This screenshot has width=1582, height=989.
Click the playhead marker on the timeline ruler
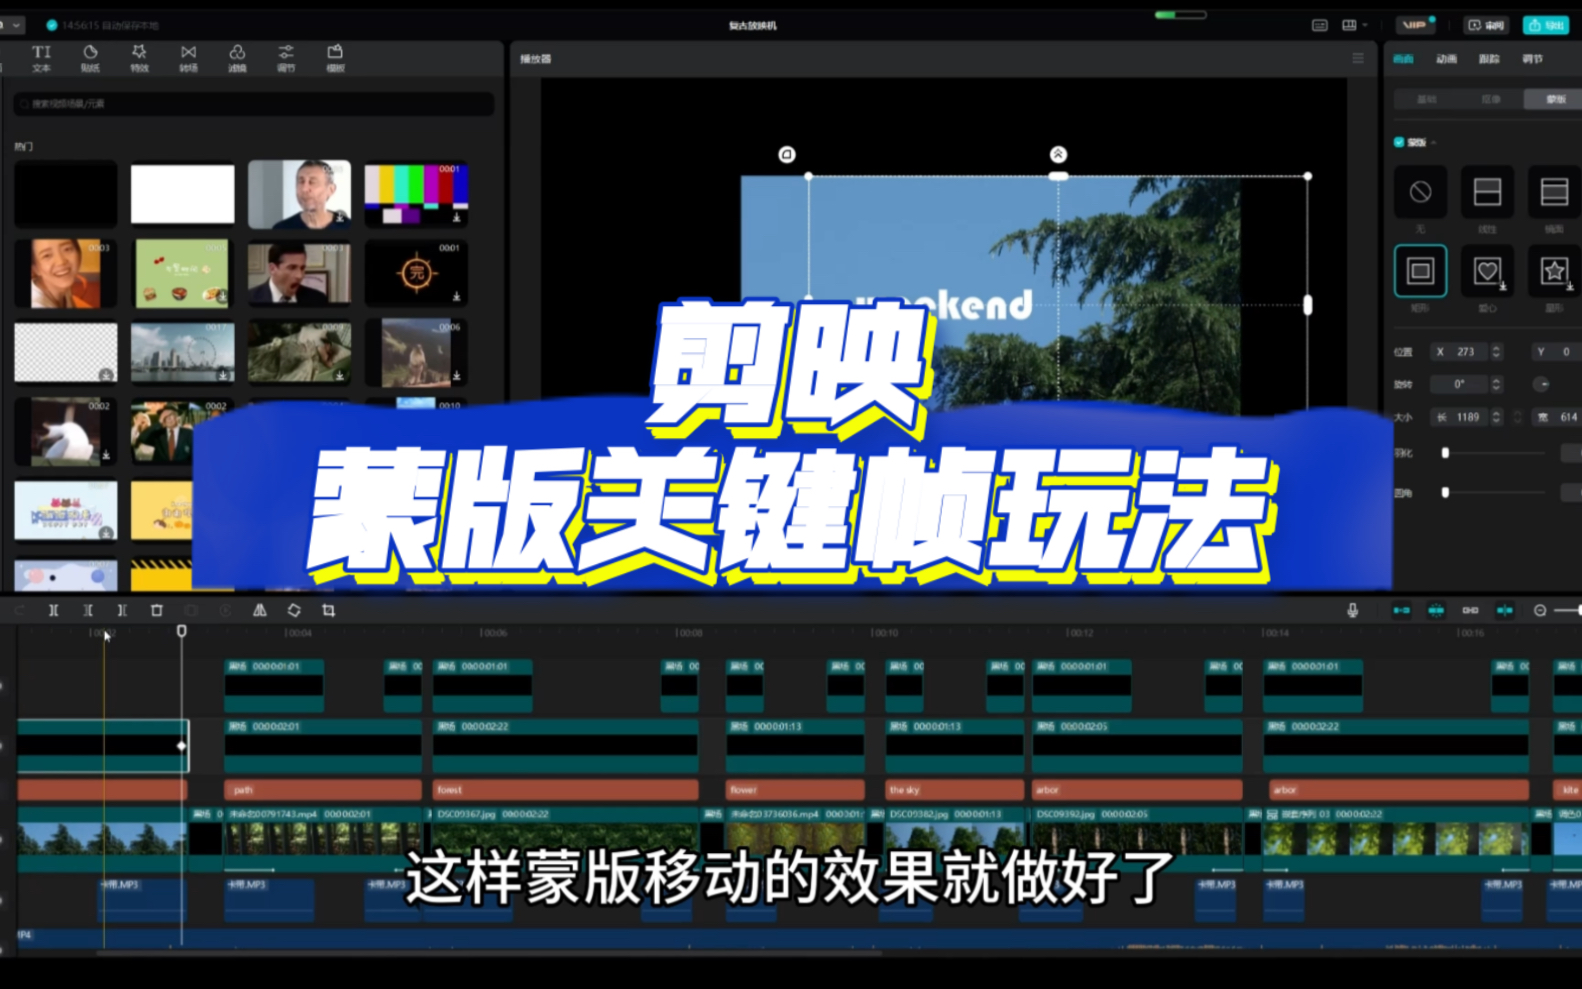(181, 631)
